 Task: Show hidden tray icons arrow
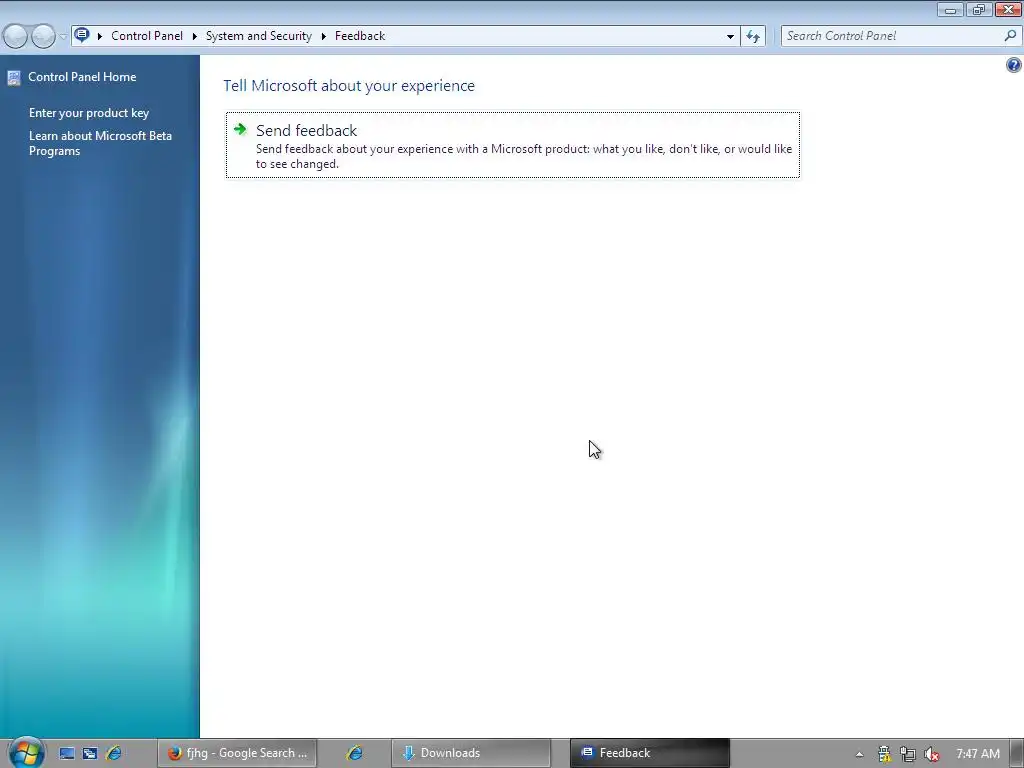(859, 754)
